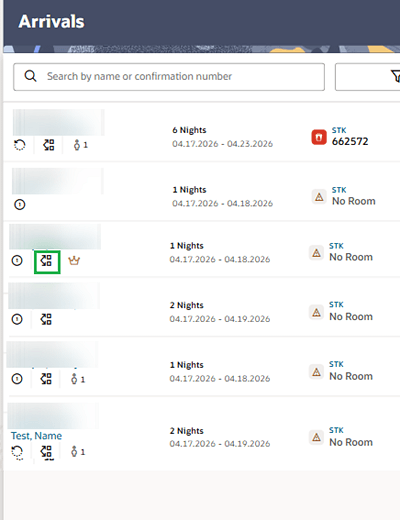This screenshot has width=400, height=520.
Task: Click the dotted circle status icon in first row
Action: point(20,145)
